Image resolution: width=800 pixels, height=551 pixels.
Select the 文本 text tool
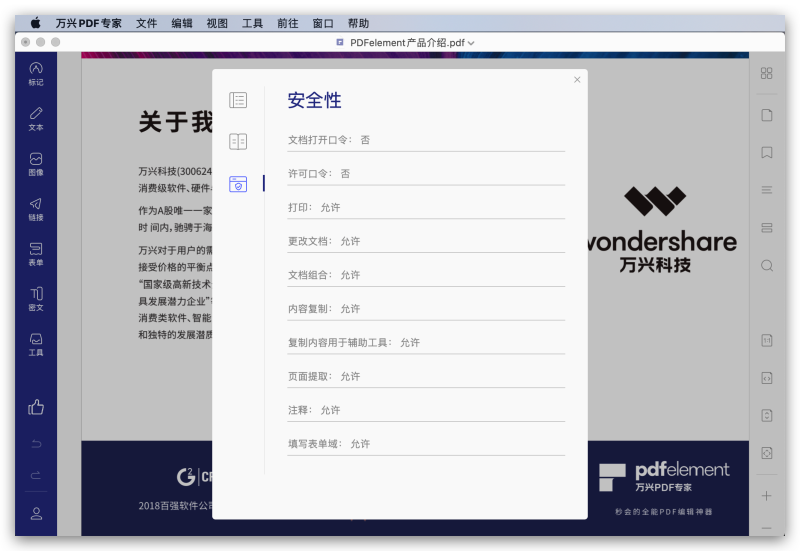click(36, 119)
